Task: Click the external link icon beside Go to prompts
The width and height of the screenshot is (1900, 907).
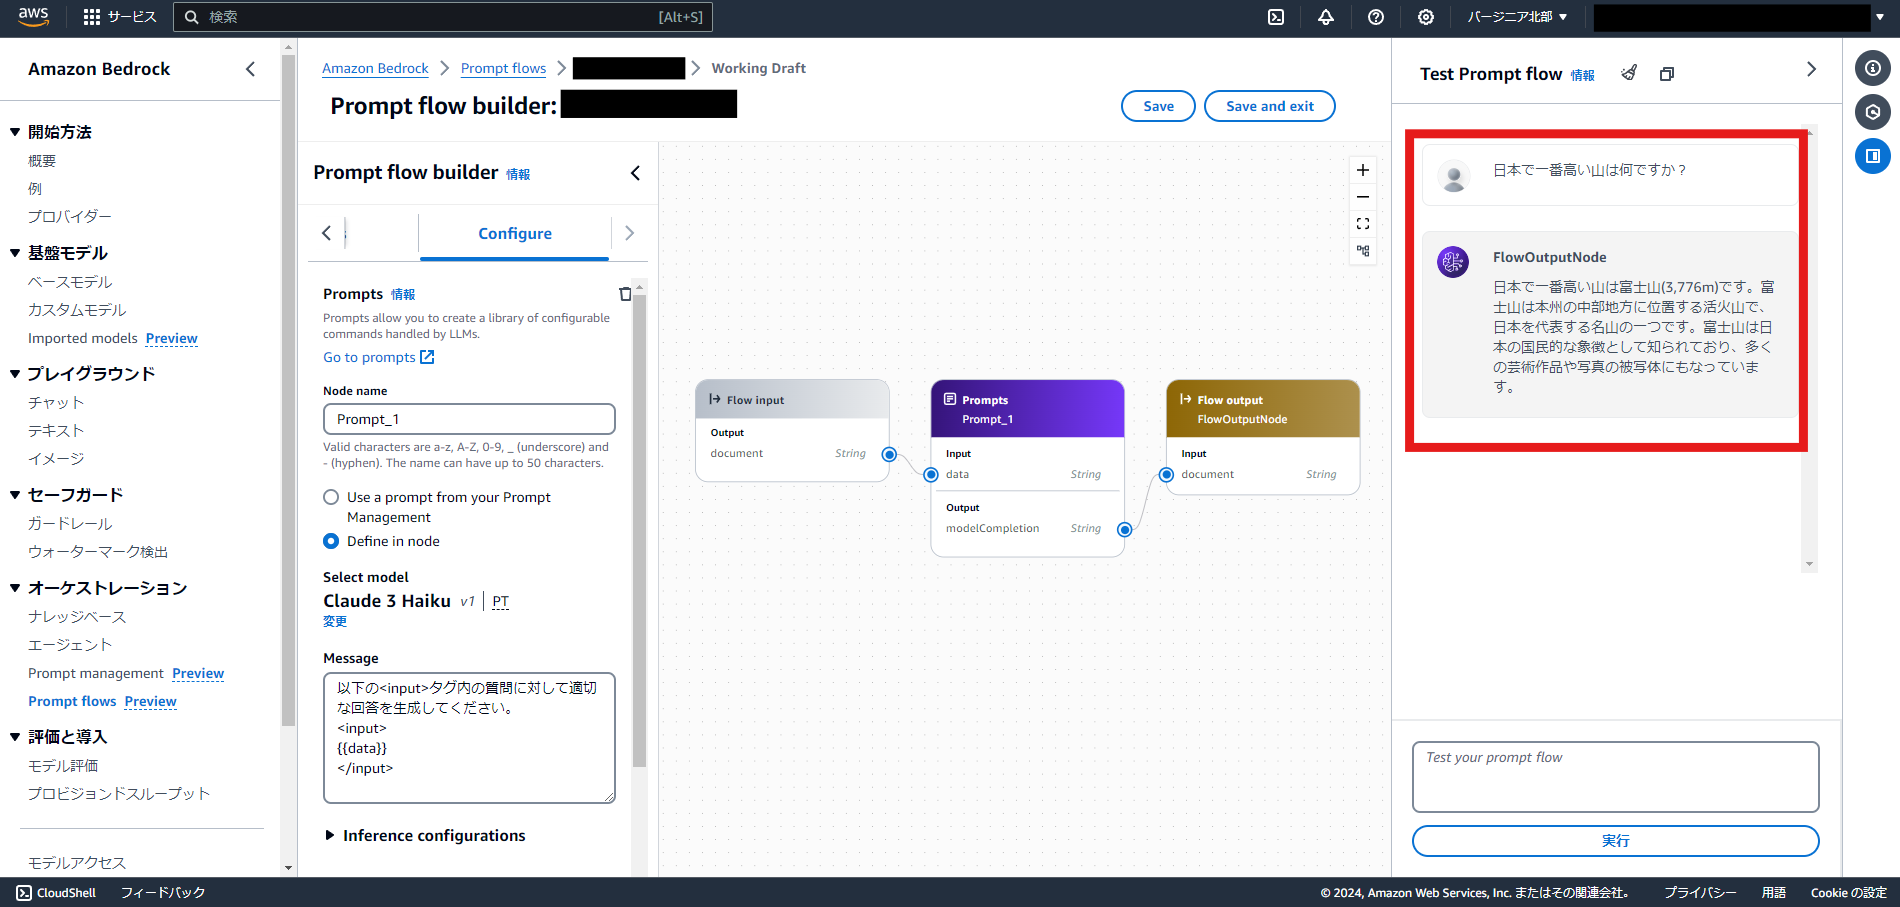Action: click(427, 357)
